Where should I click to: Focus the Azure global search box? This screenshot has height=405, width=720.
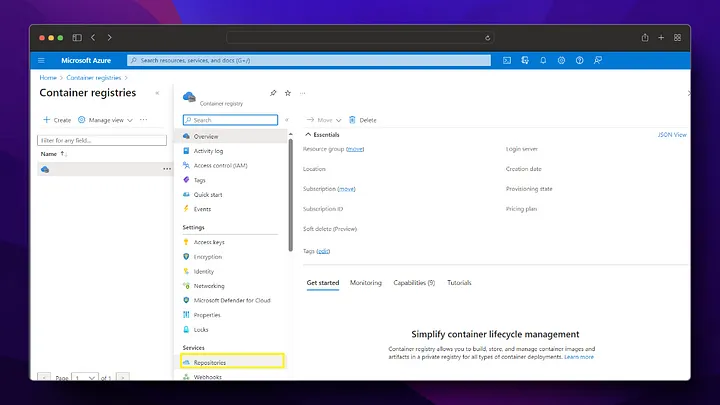309,60
